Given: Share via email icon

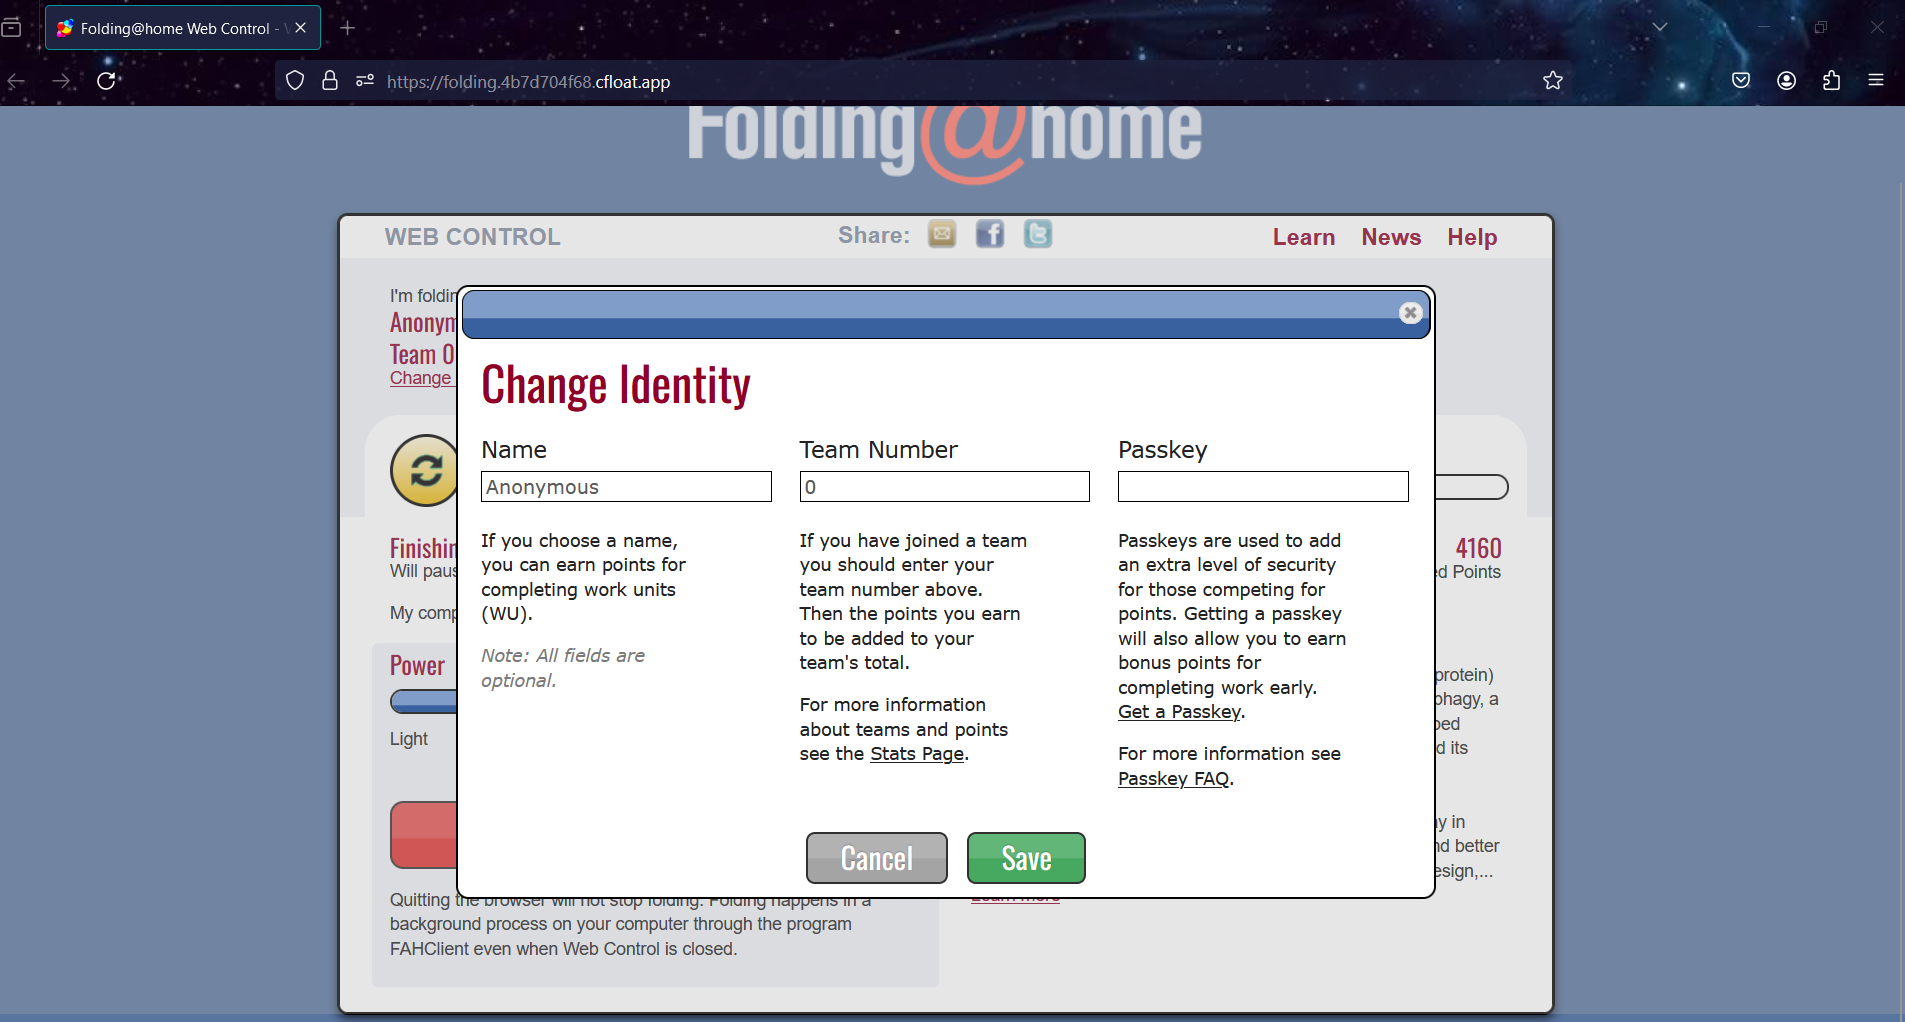Looking at the screenshot, I should 942,234.
